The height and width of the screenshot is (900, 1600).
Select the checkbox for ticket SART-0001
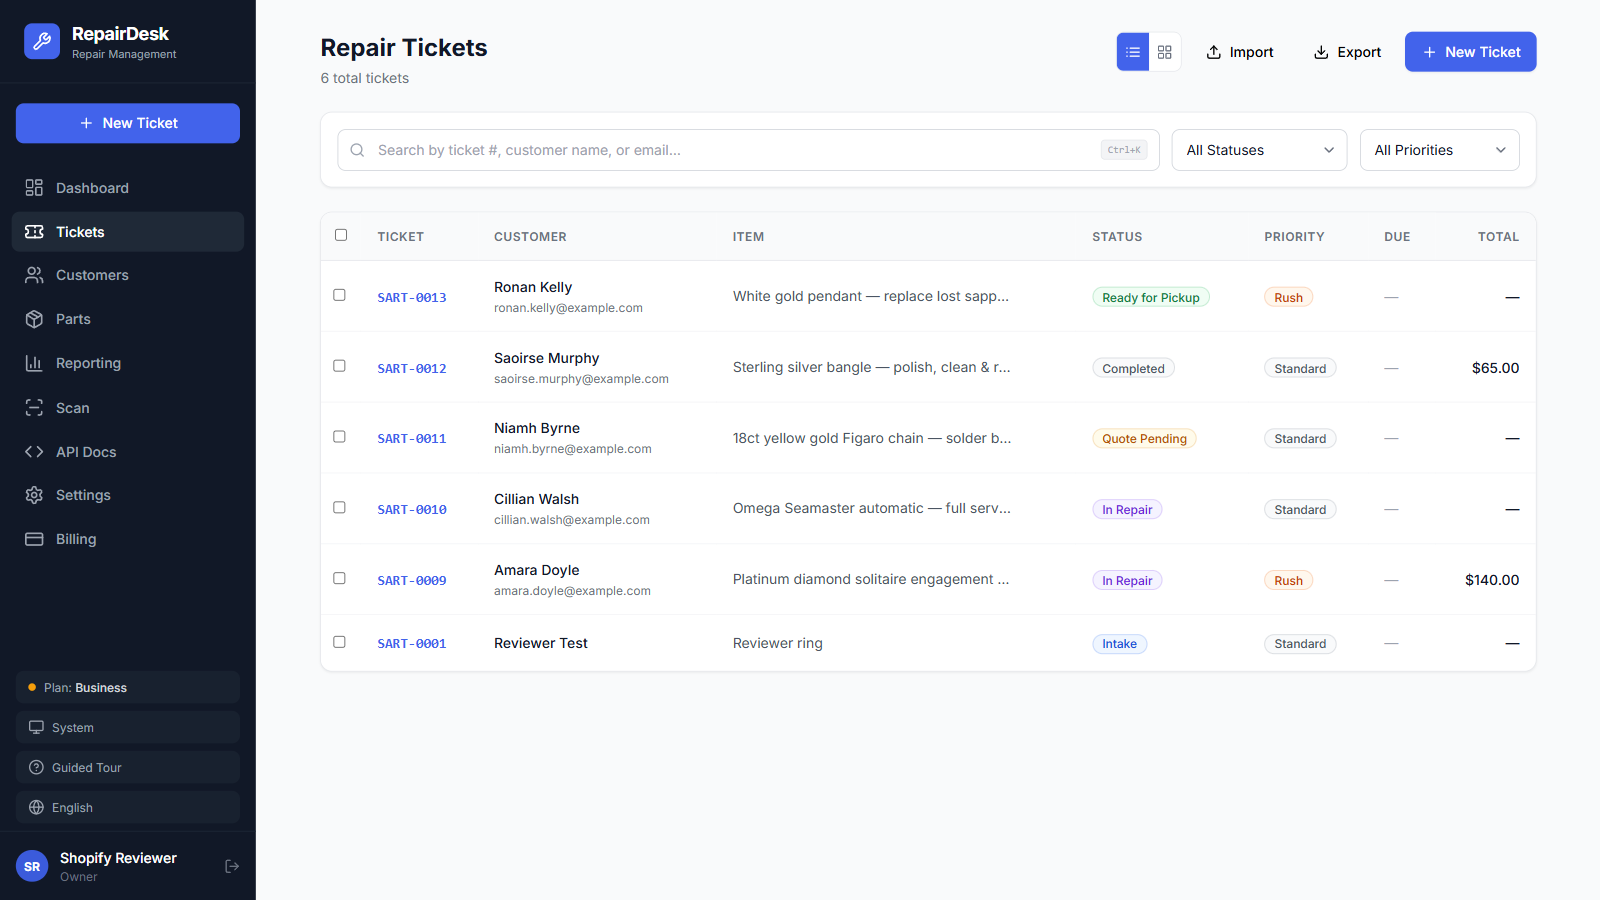click(340, 642)
